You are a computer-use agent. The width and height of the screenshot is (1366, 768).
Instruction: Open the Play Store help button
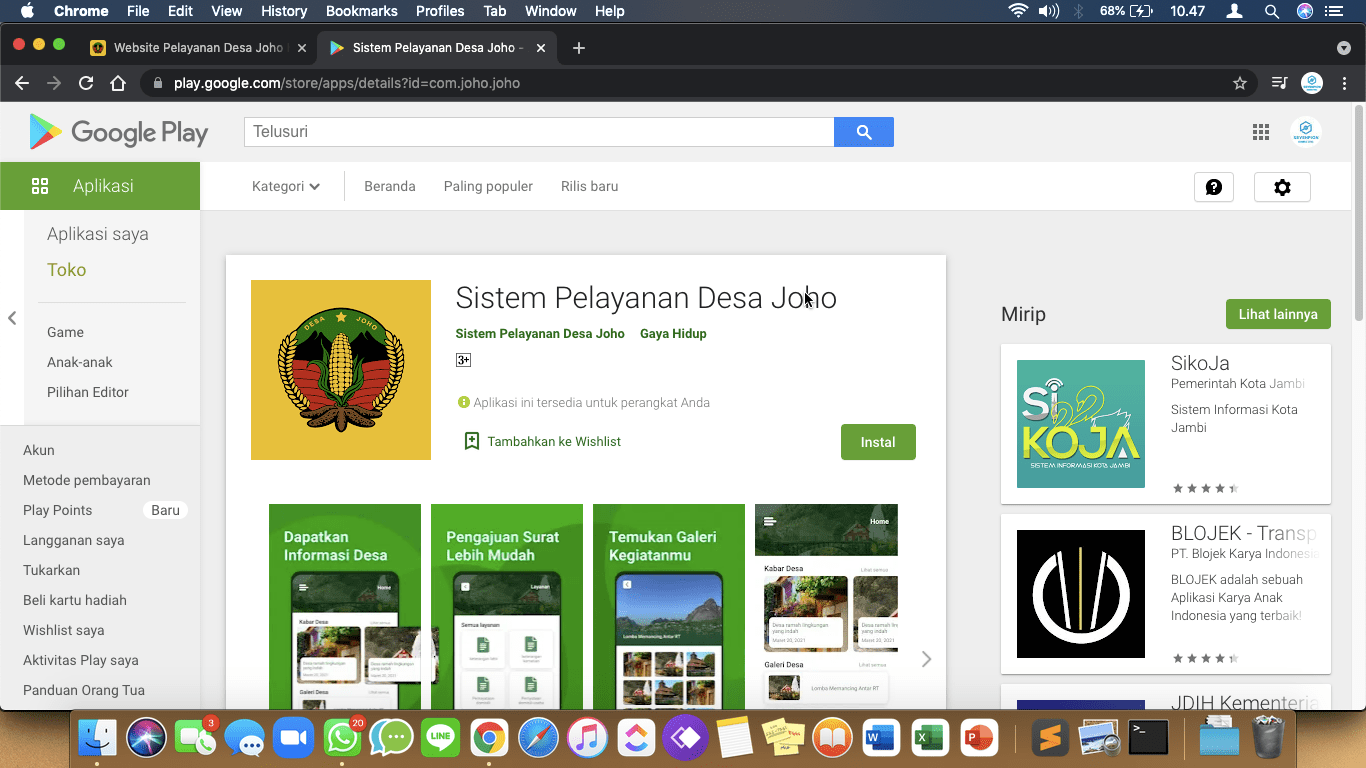click(1214, 187)
